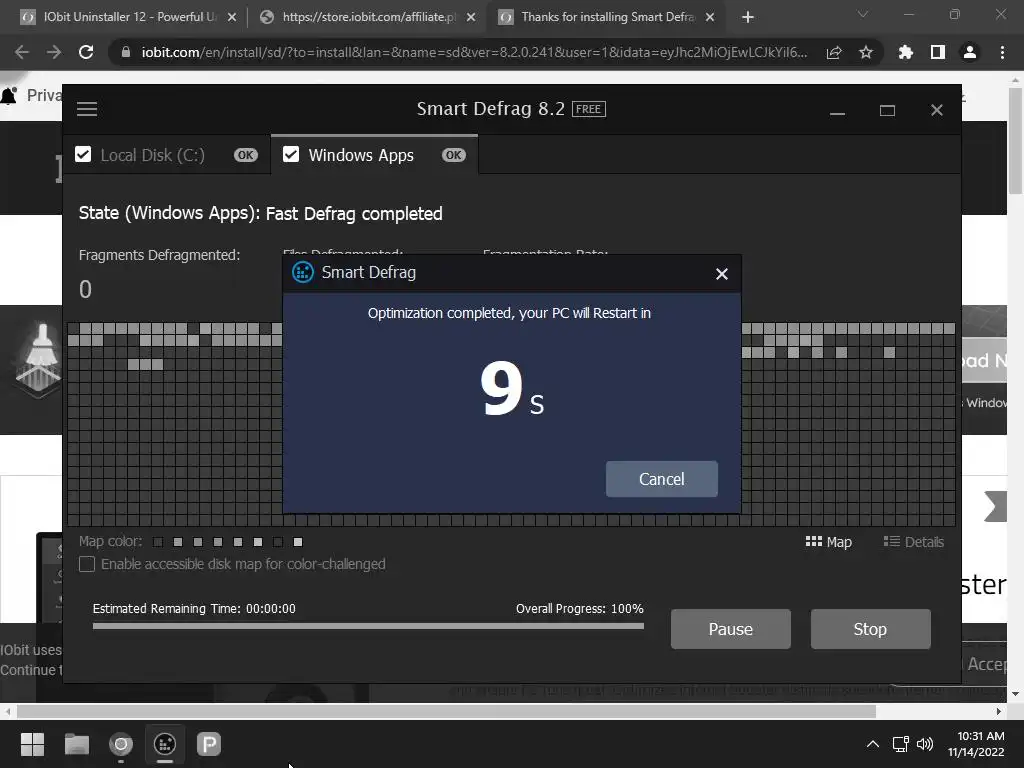The image size is (1024, 768).
Task: Select Thanks for installing Smart Defrag tab
Action: [609, 17]
